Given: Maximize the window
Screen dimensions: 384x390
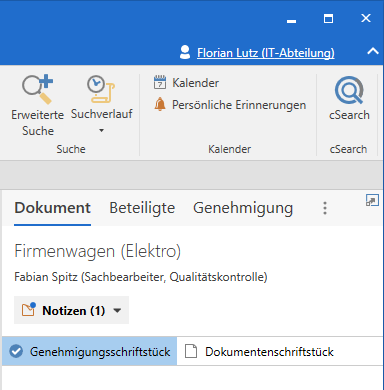Looking at the screenshot, I should [x=328, y=19].
